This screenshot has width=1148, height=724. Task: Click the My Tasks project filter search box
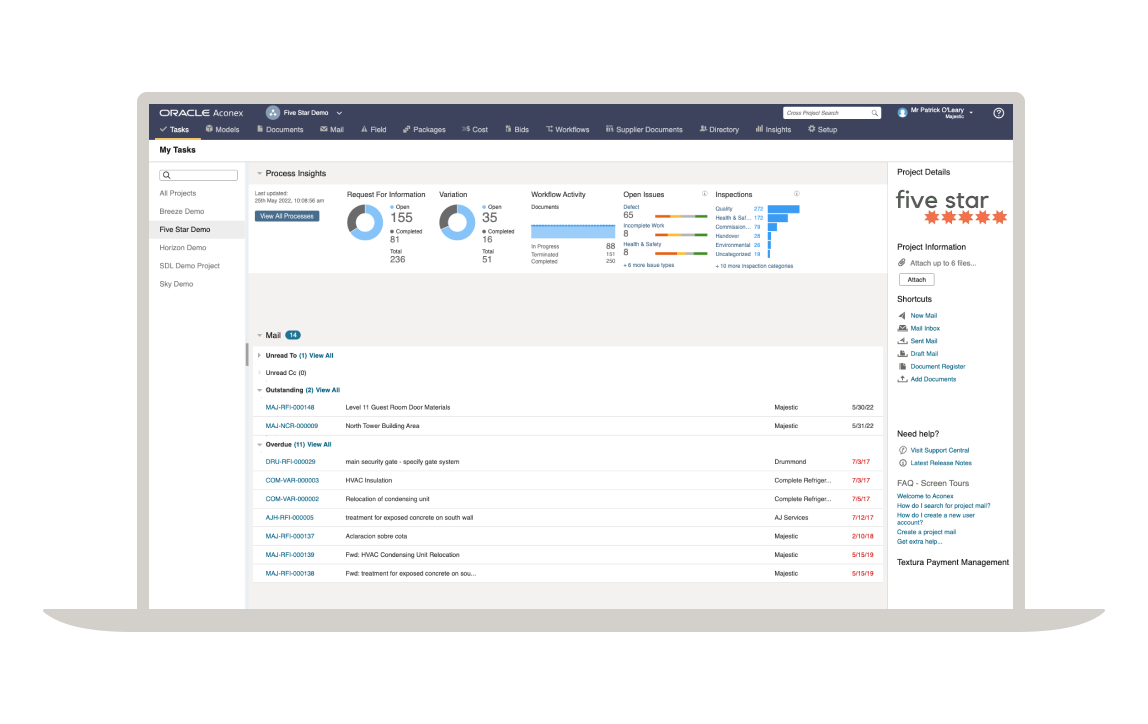pyautogui.click(x=198, y=175)
